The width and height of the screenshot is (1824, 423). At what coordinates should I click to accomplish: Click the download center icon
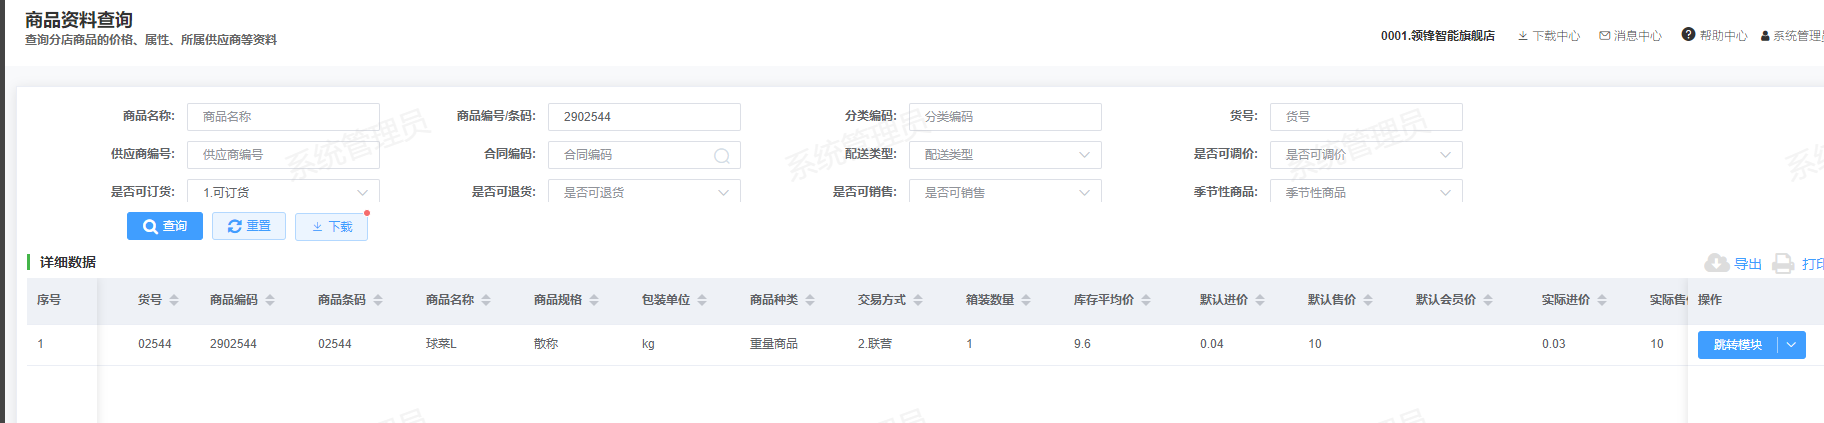(x=1523, y=36)
